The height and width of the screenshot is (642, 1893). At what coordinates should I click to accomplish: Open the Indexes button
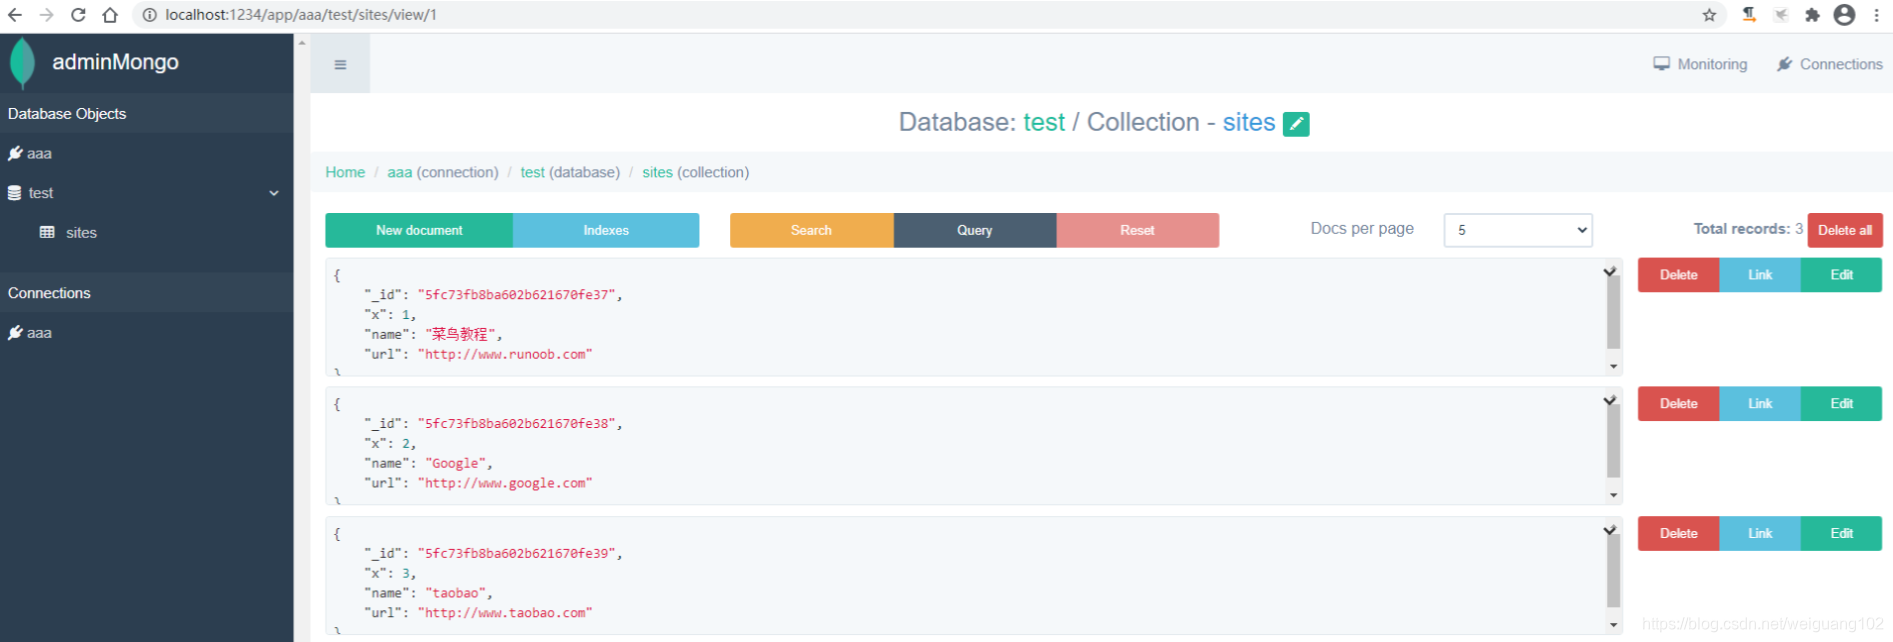[x=606, y=230]
